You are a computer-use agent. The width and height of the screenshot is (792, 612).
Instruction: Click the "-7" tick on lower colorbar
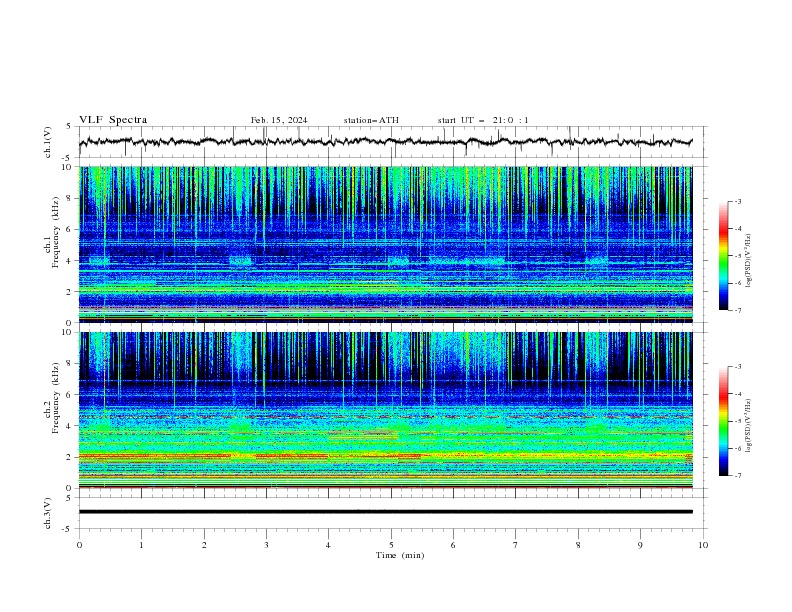(737, 476)
